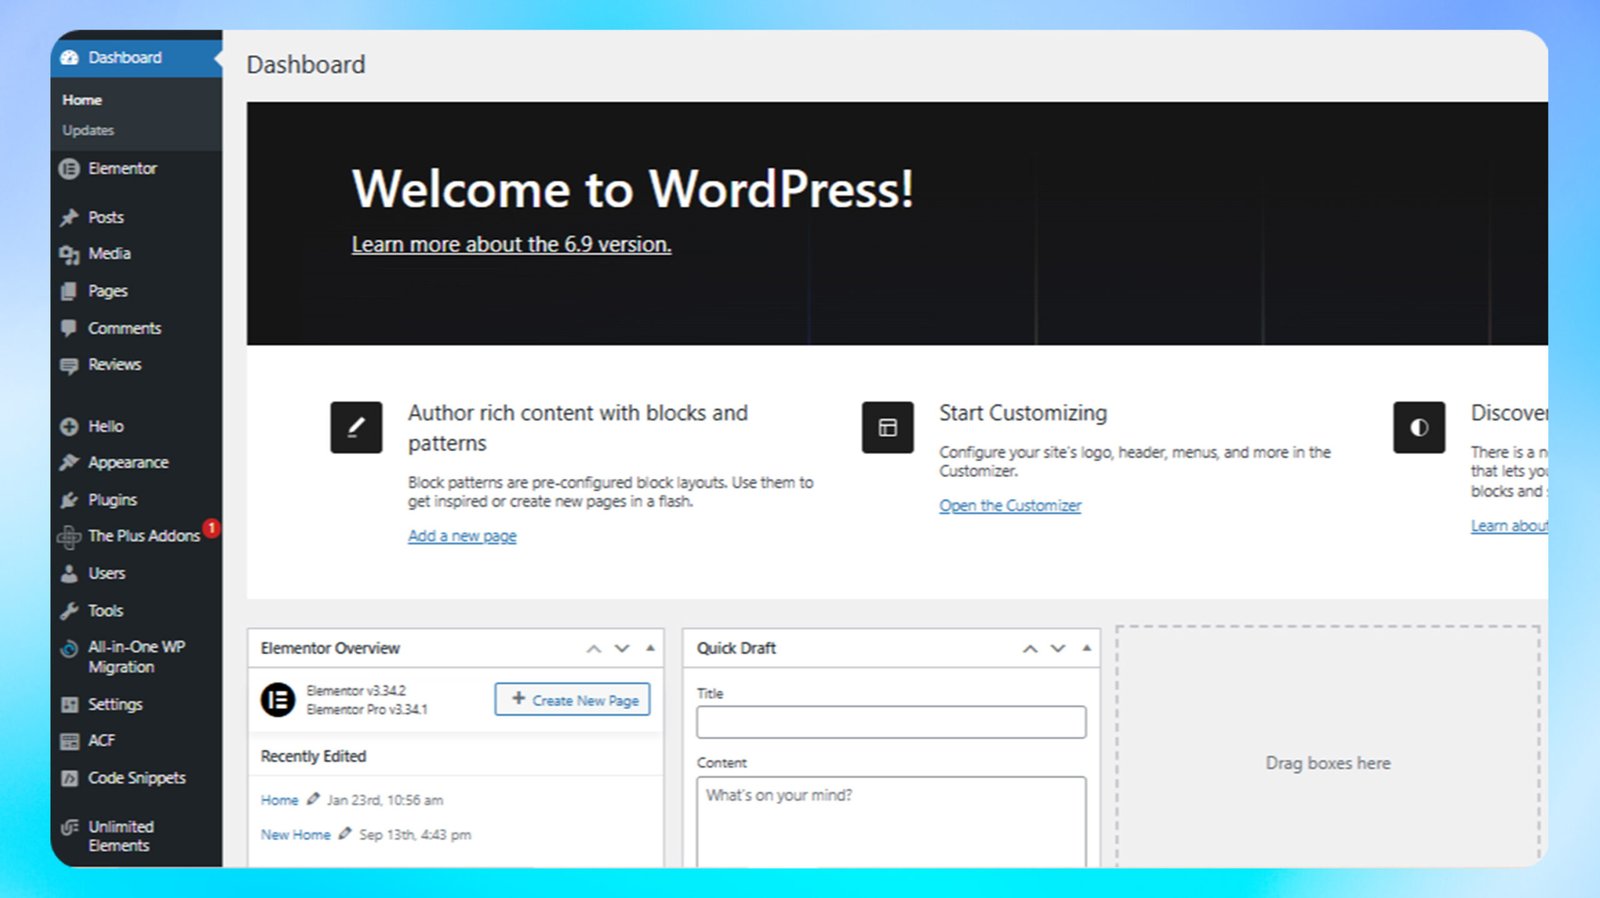Click the Posts pushpin icon

pos(69,218)
